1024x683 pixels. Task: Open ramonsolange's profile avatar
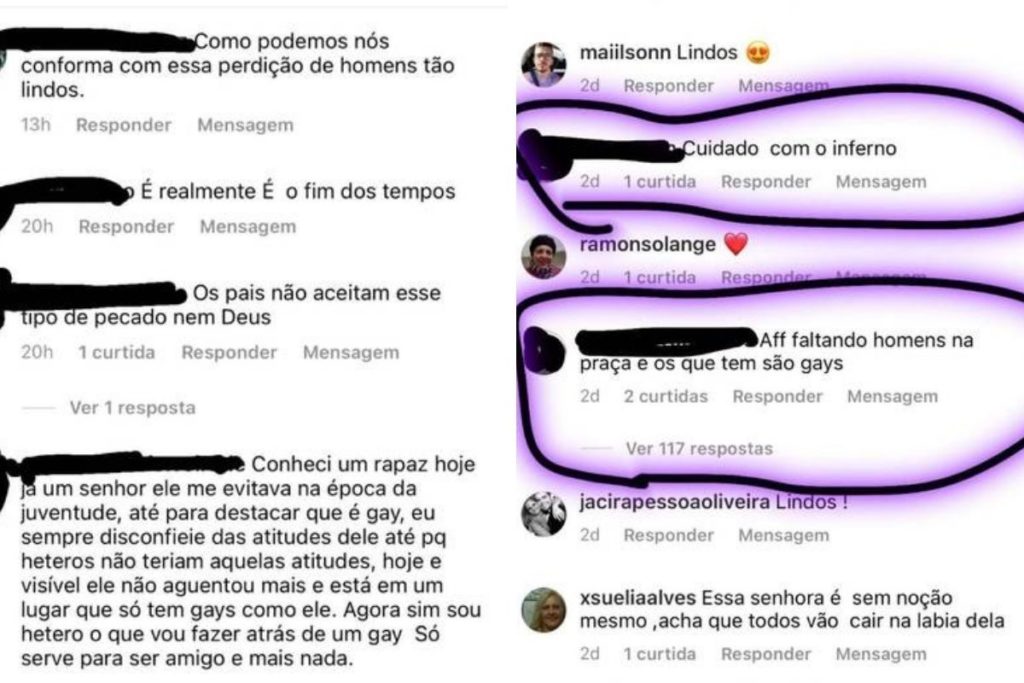[543, 257]
